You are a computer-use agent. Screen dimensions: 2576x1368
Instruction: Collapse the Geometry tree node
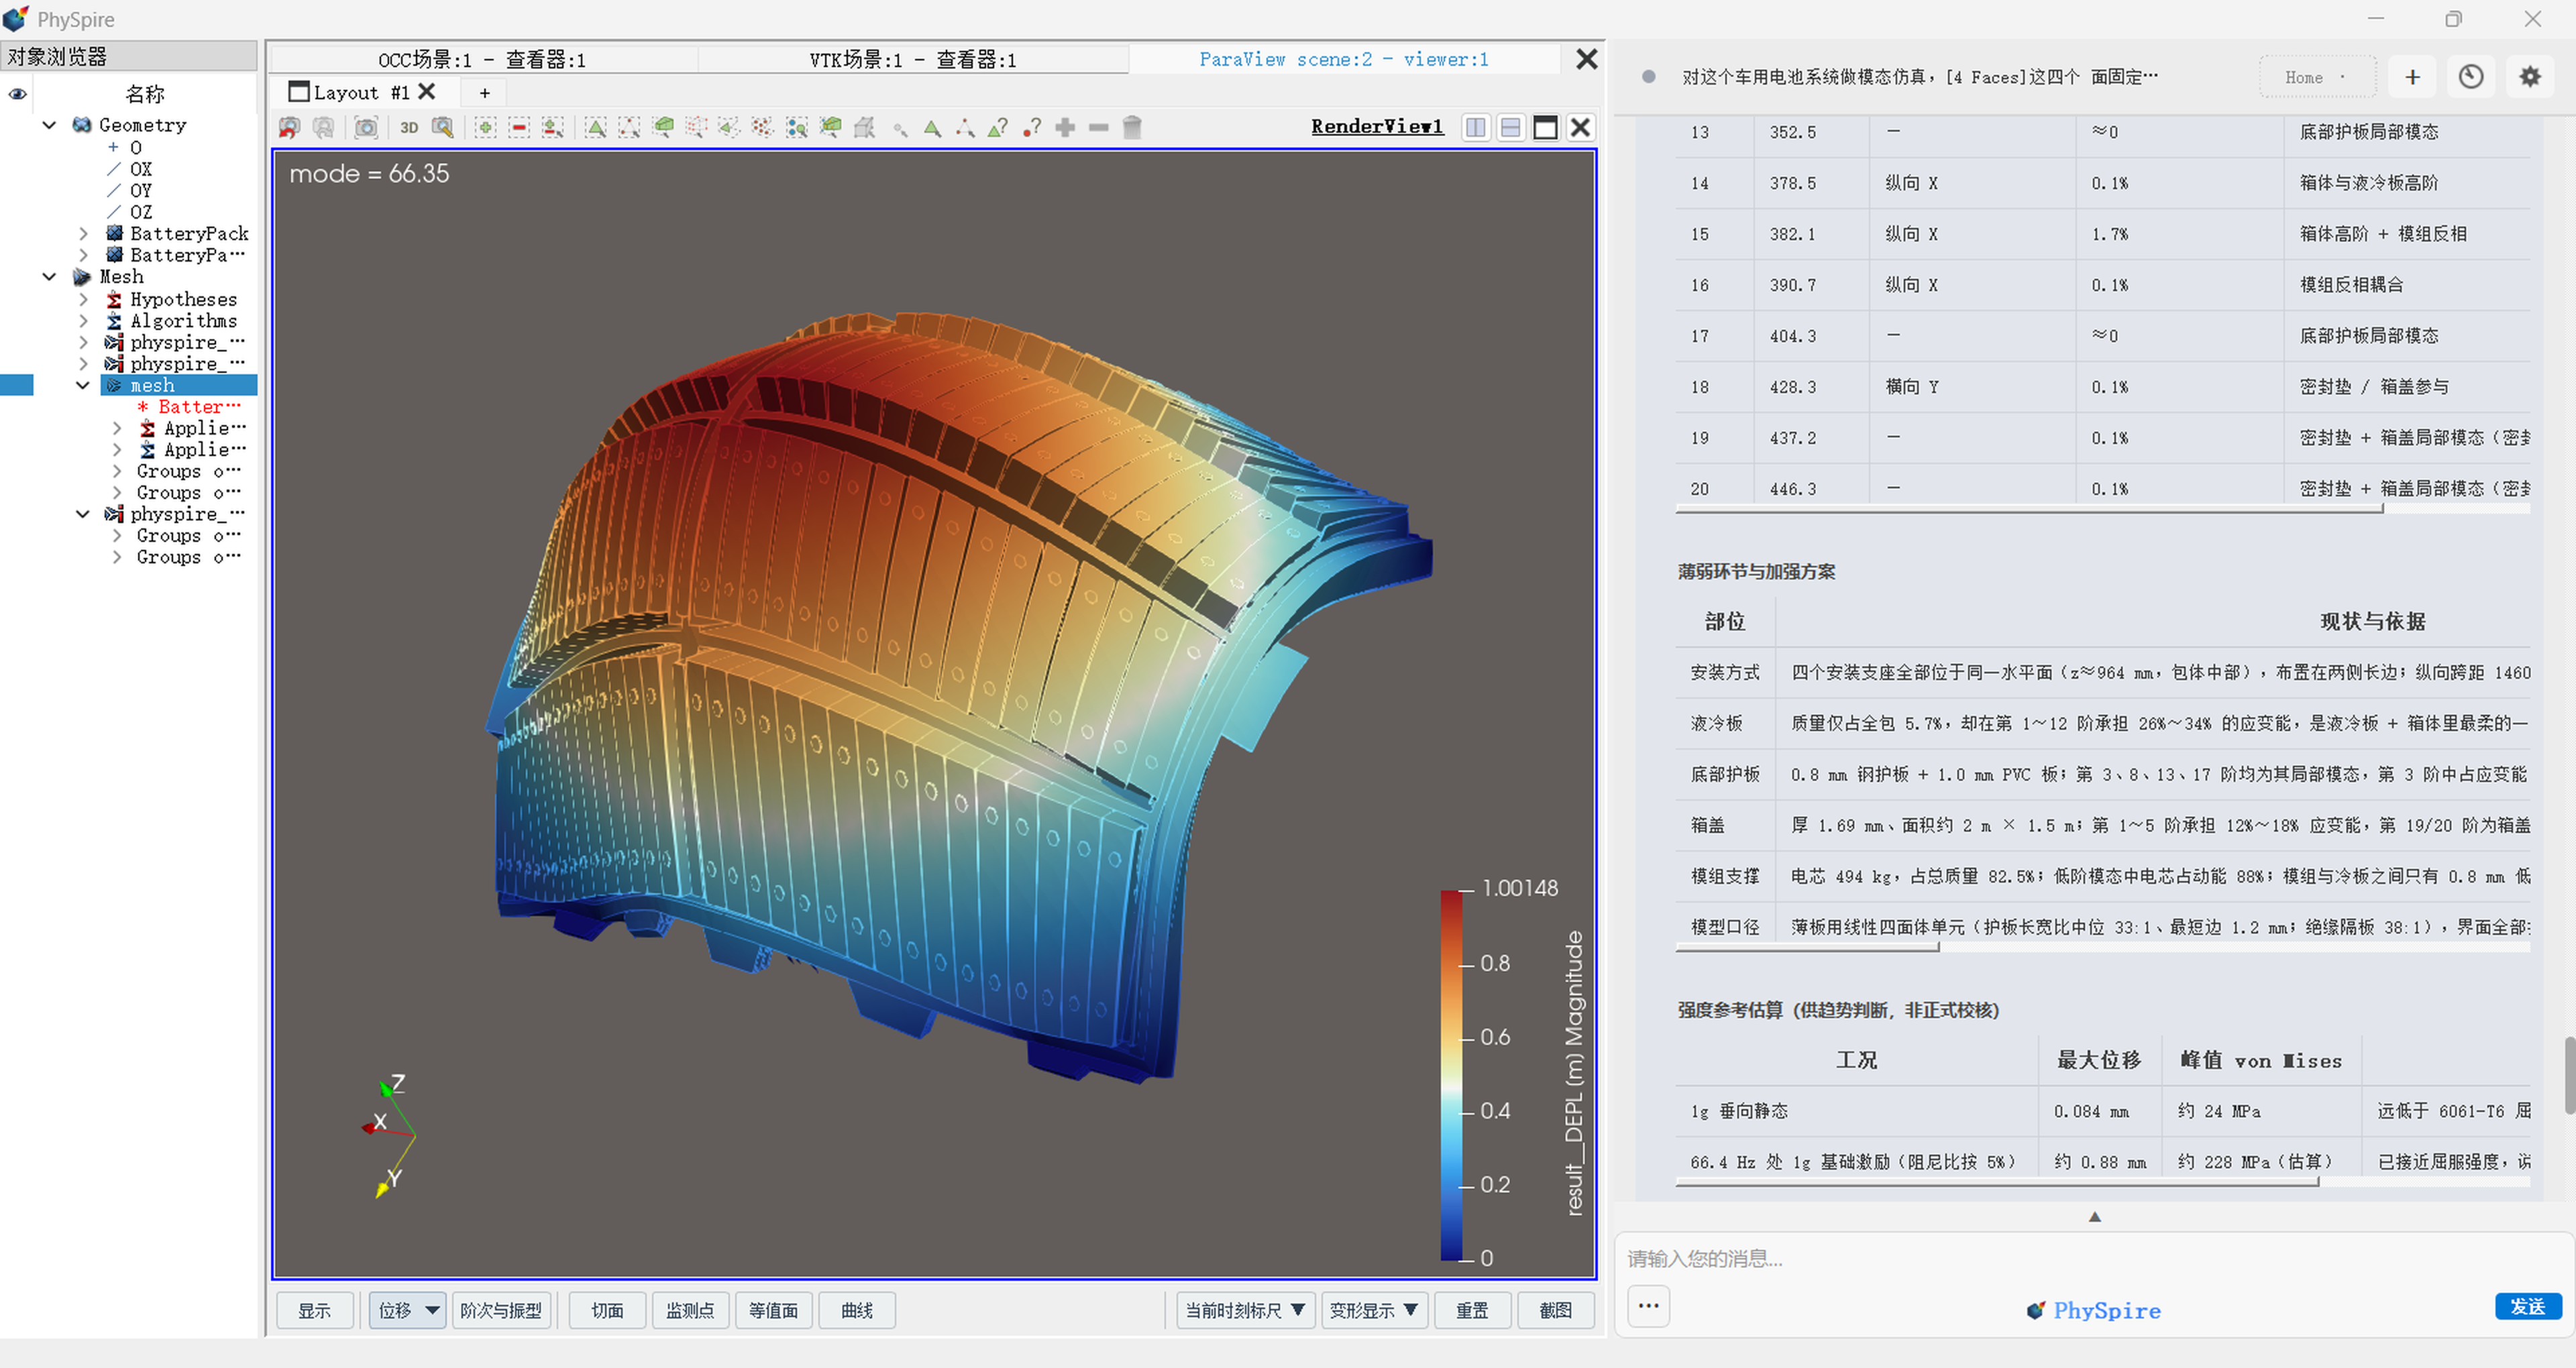[x=49, y=125]
